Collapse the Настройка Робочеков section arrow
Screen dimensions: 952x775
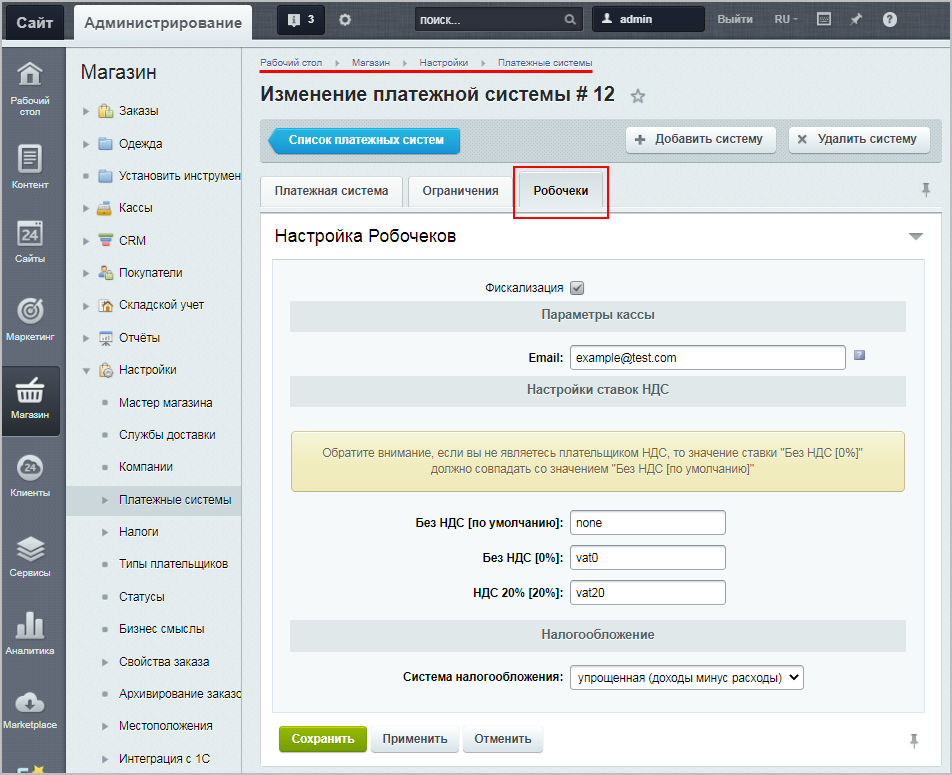(915, 237)
